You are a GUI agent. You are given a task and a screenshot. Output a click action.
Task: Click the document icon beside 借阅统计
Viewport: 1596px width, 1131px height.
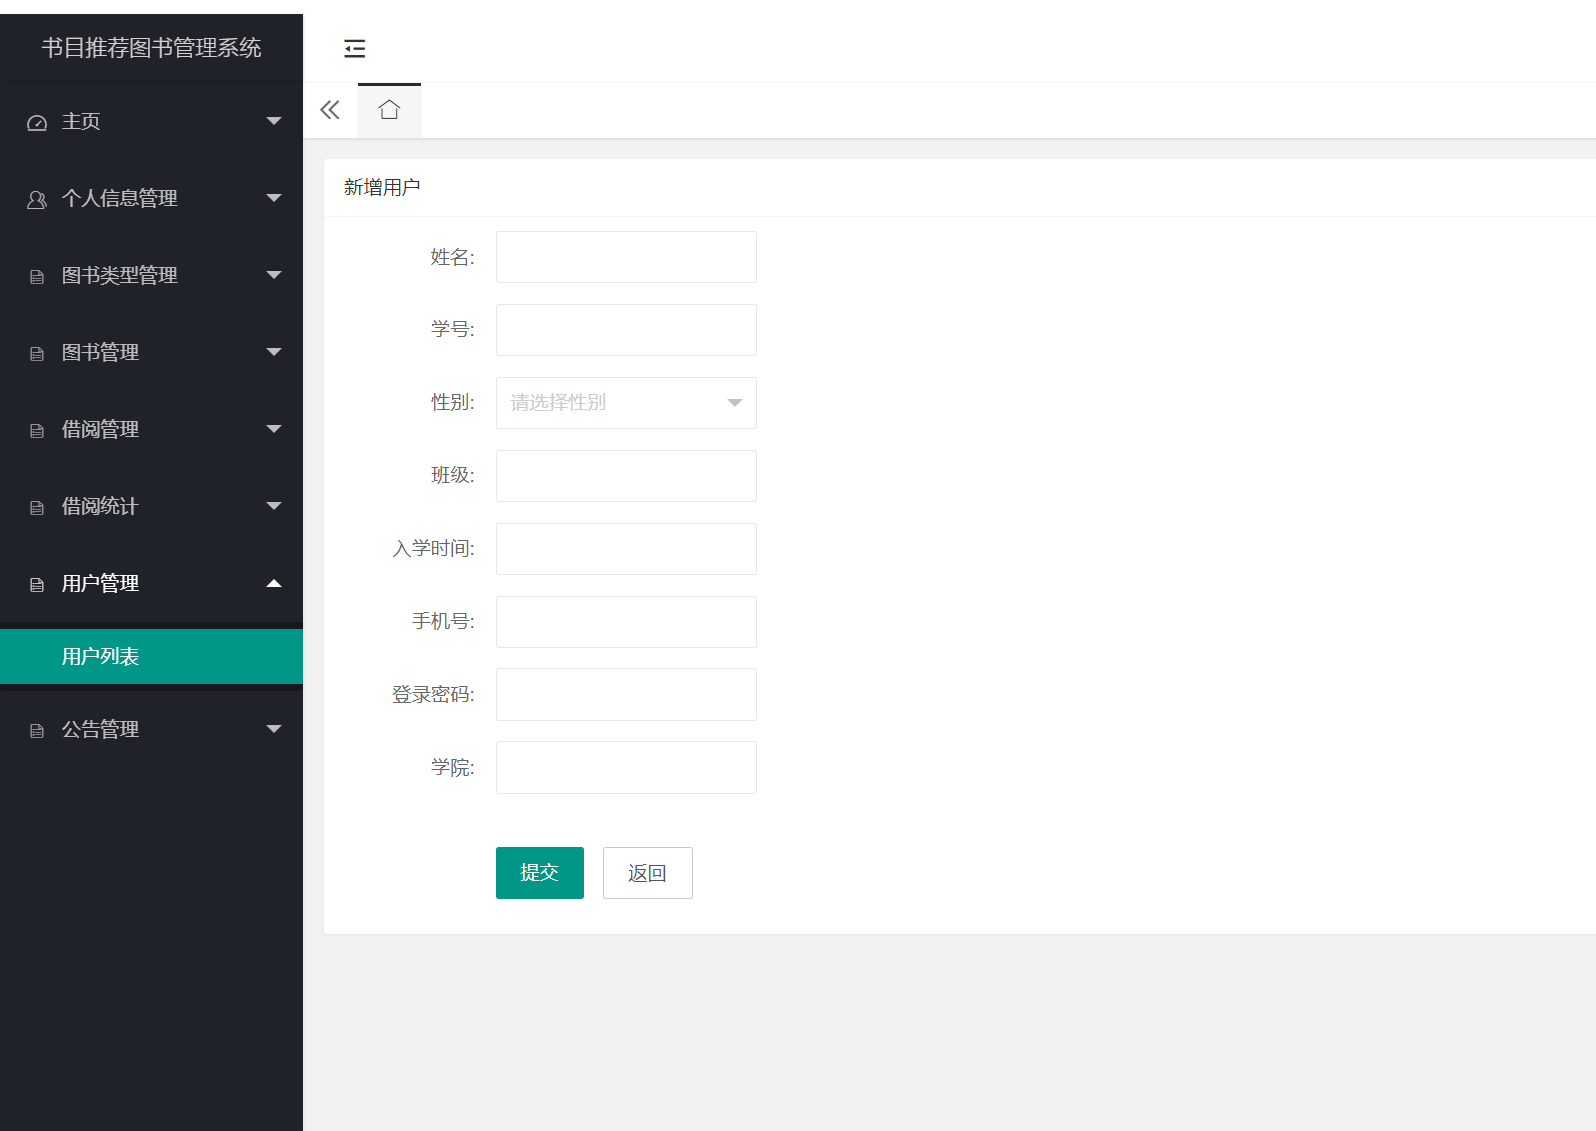tap(37, 508)
